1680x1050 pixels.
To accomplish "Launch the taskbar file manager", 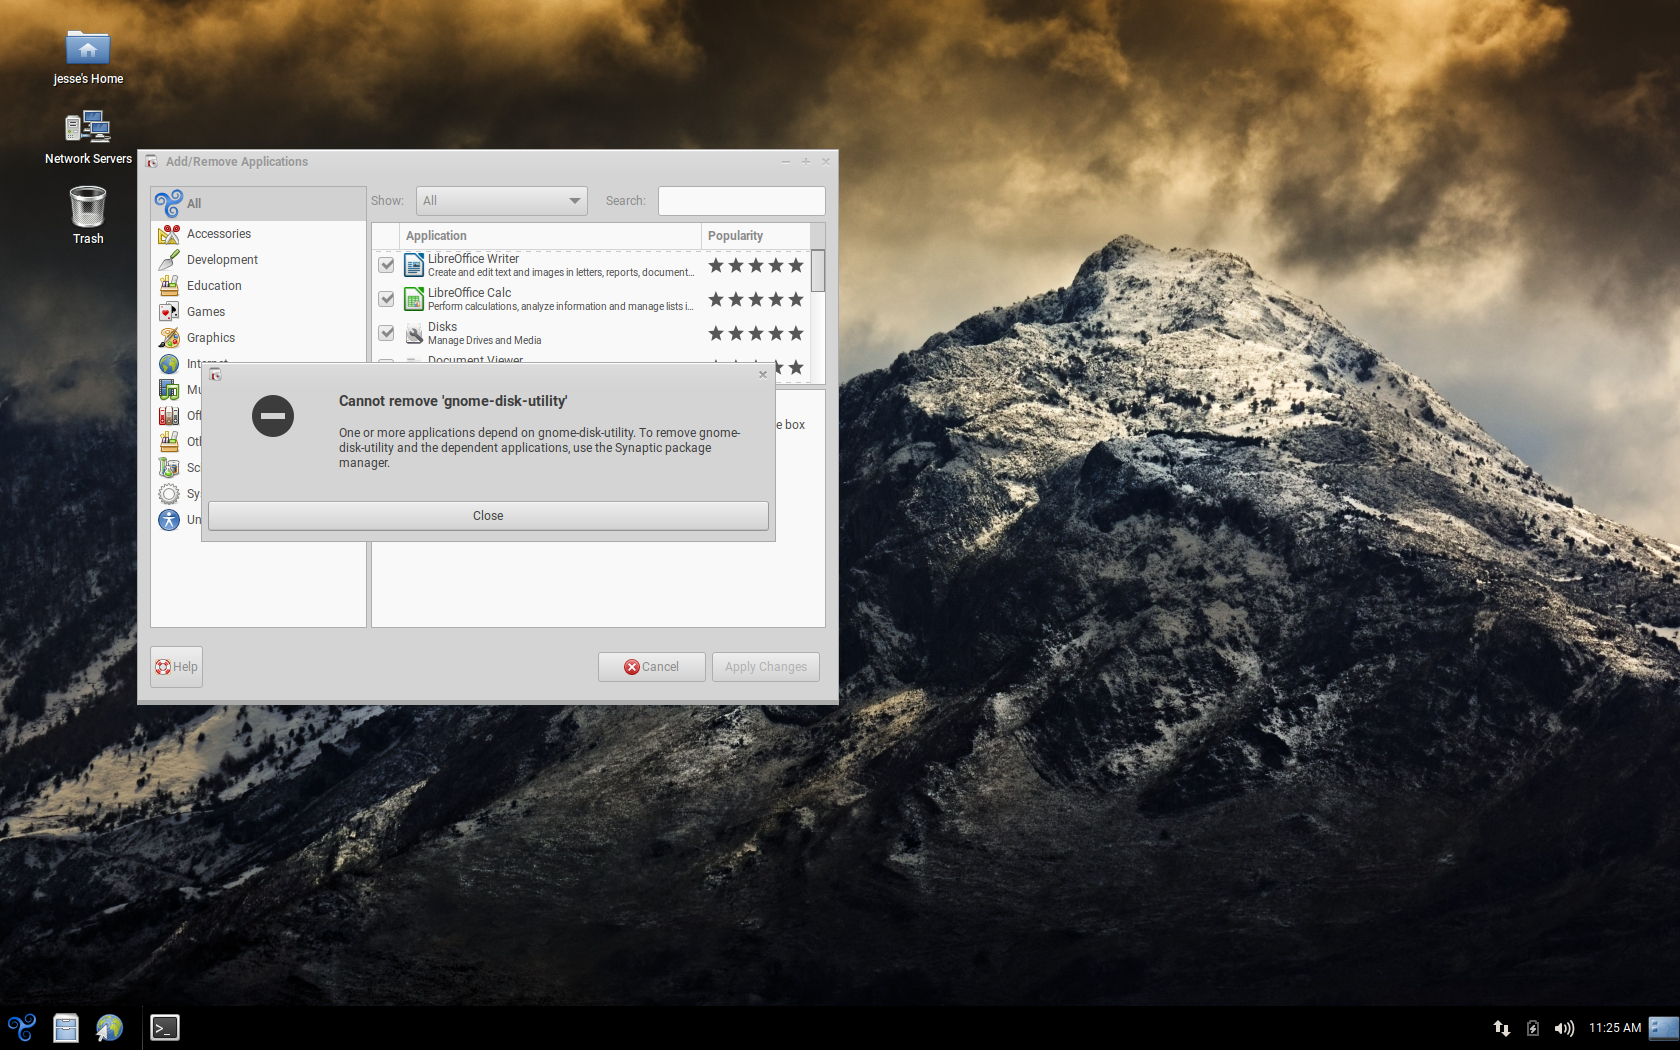I will (x=66, y=1028).
